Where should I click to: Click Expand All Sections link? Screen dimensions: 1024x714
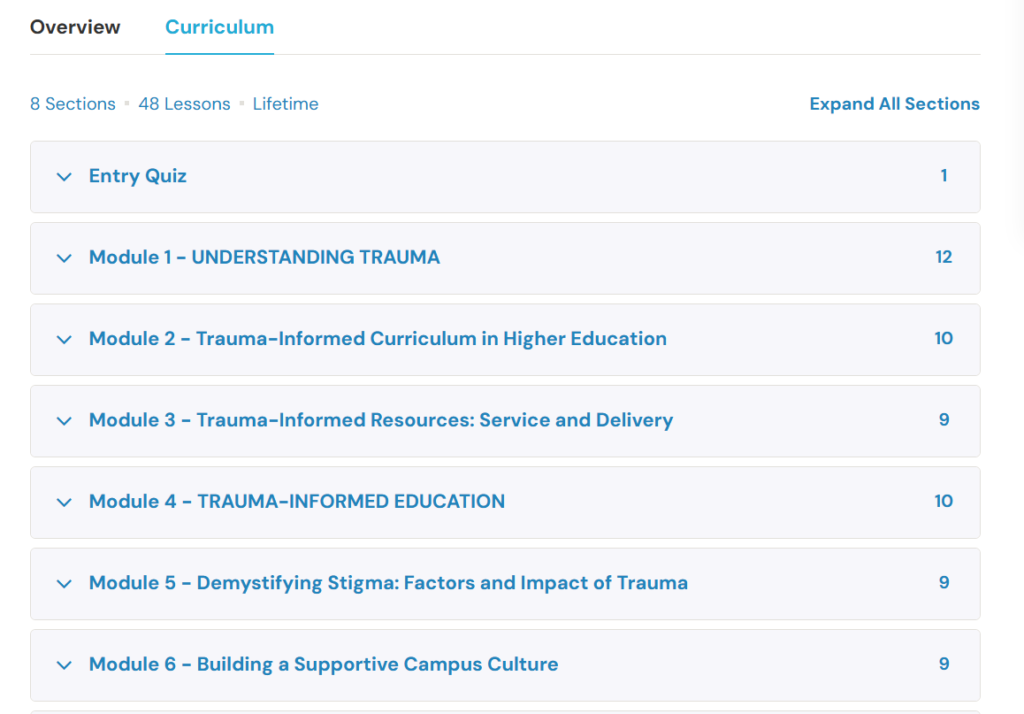tap(894, 104)
